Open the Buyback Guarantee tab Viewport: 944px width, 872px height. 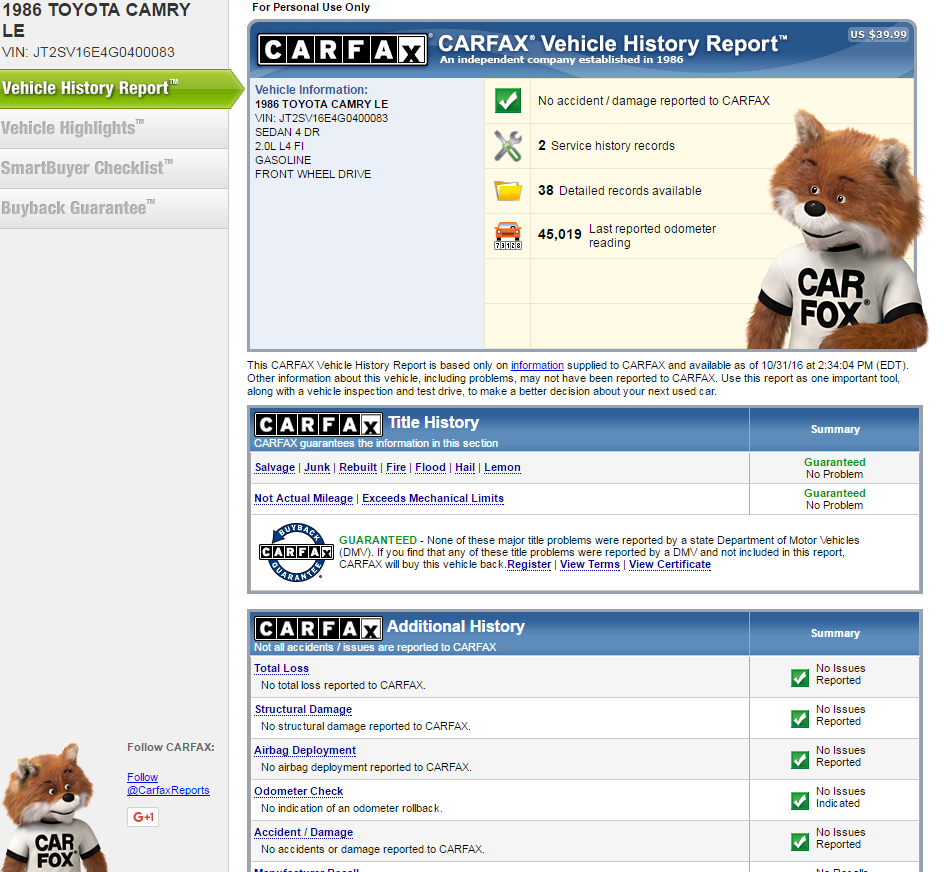pyautogui.click(x=114, y=208)
